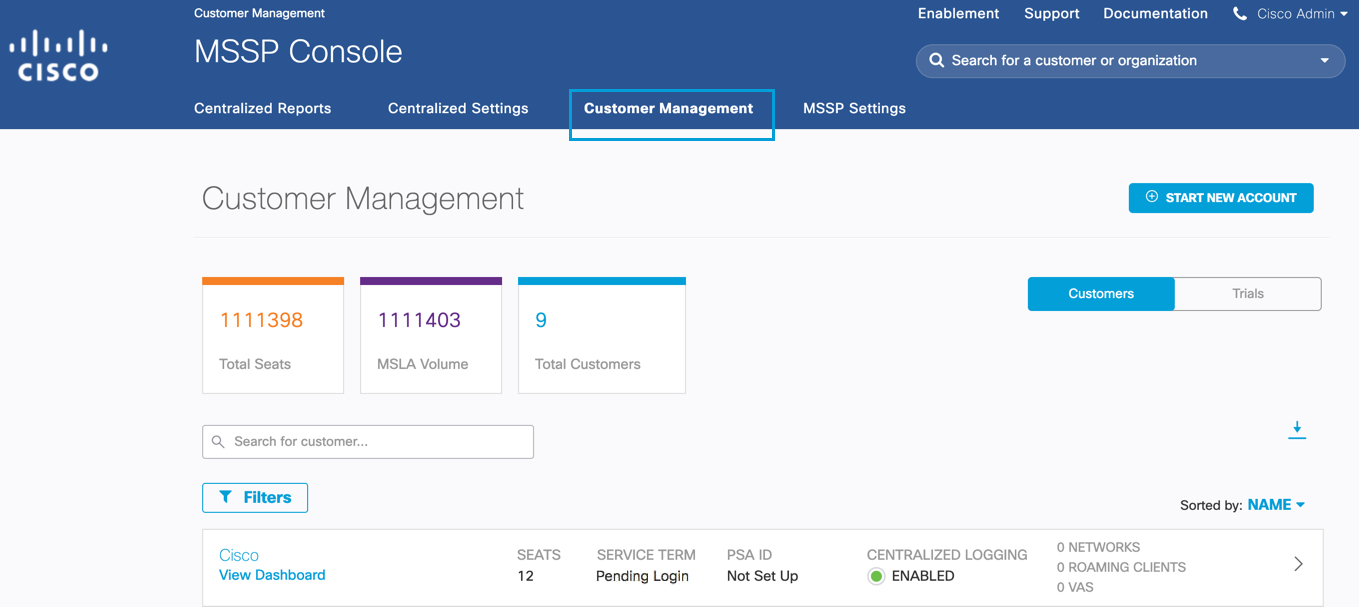Click the download export icon
The image size is (1359, 607).
1297,430
